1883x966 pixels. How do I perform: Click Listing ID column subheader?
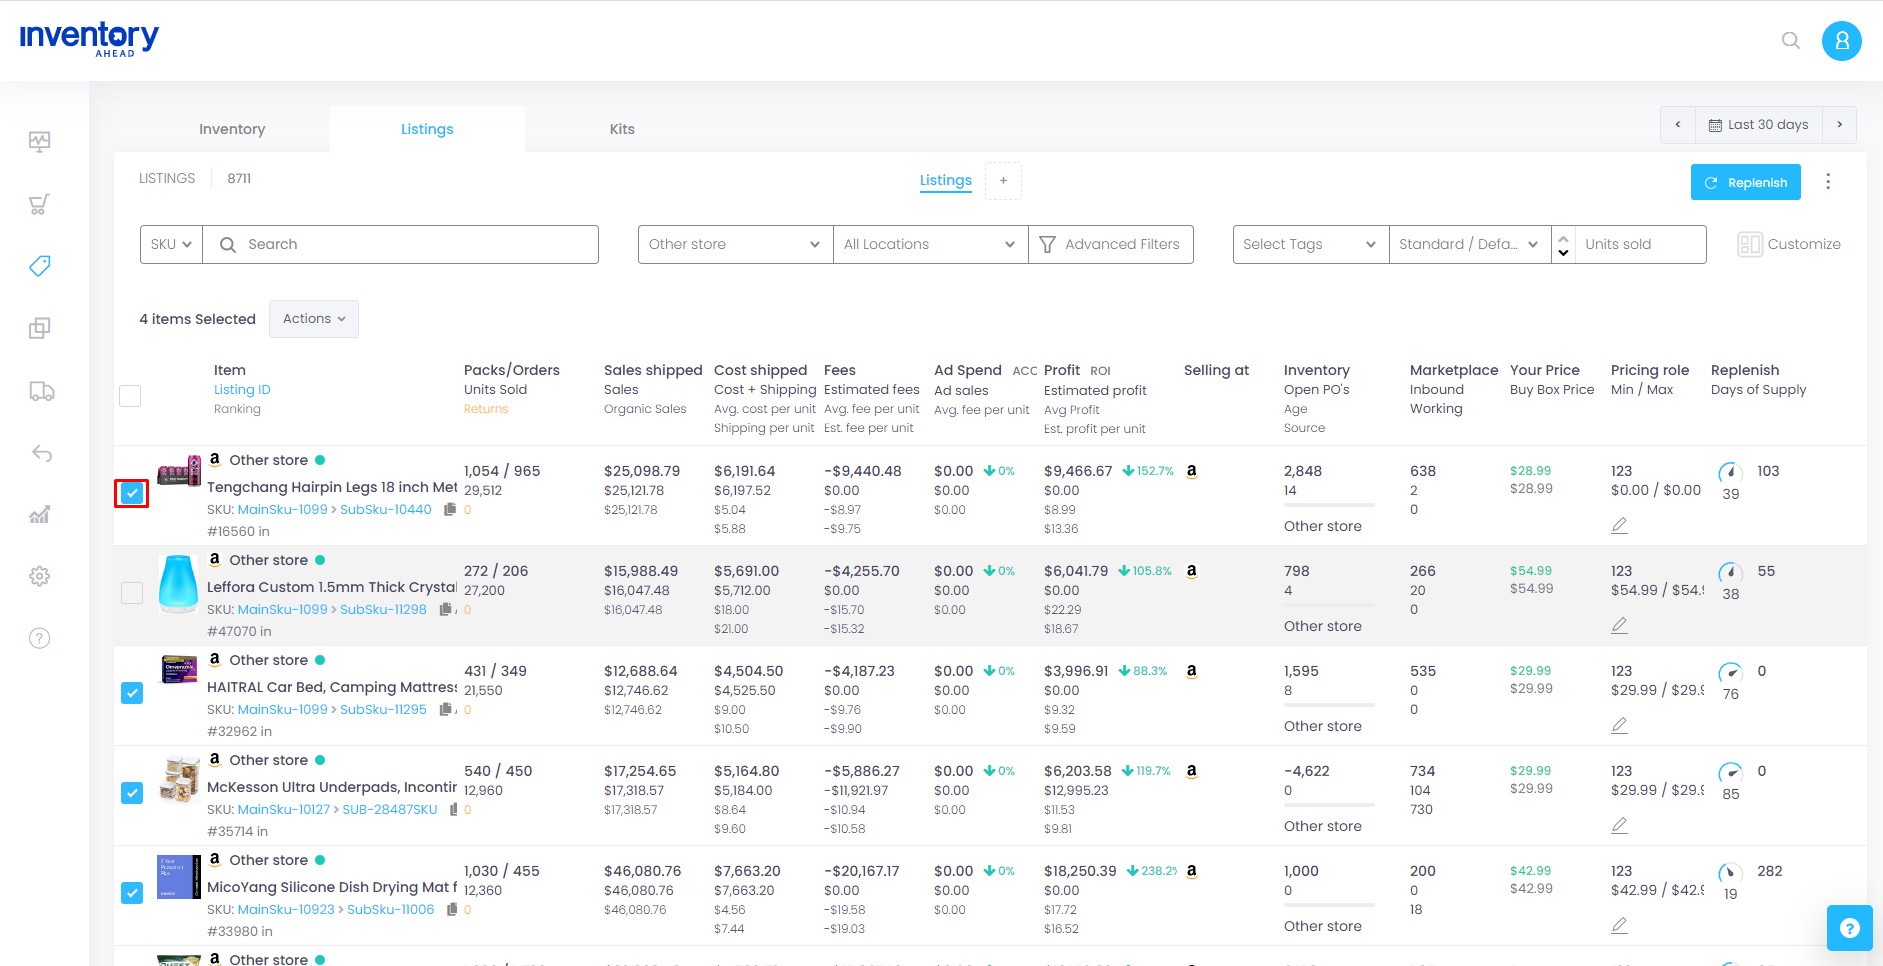tap(242, 390)
